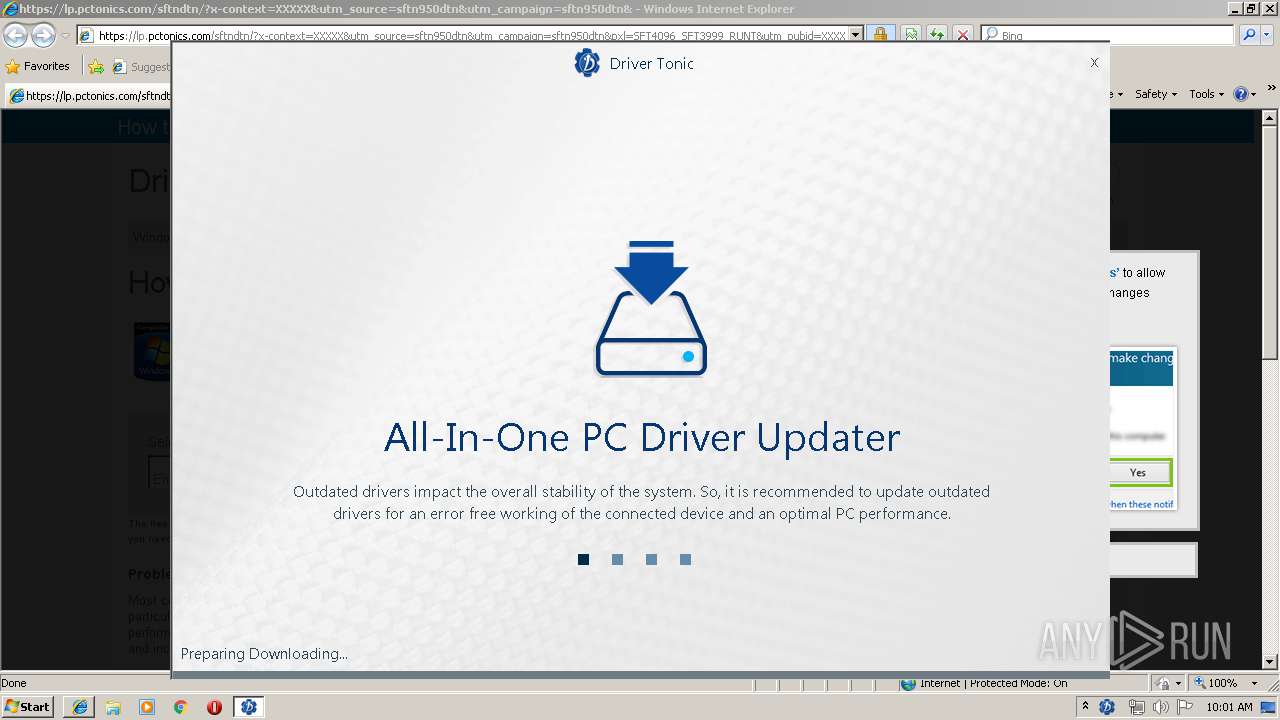Click Add to Favorites bar star icon
The width and height of the screenshot is (1280, 720).
96,66
